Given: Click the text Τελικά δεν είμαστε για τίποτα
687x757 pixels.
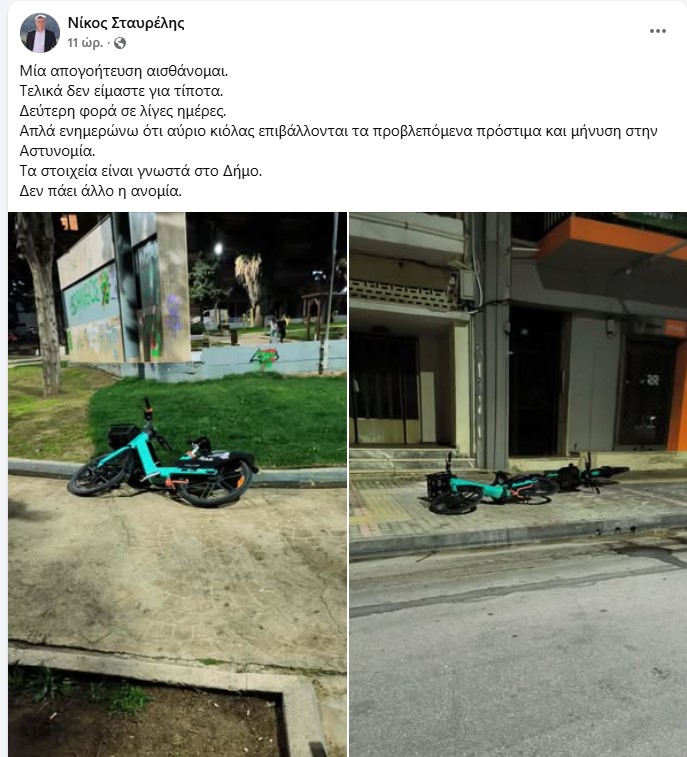Looking at the screenshot, I should (x=121, y=91).
